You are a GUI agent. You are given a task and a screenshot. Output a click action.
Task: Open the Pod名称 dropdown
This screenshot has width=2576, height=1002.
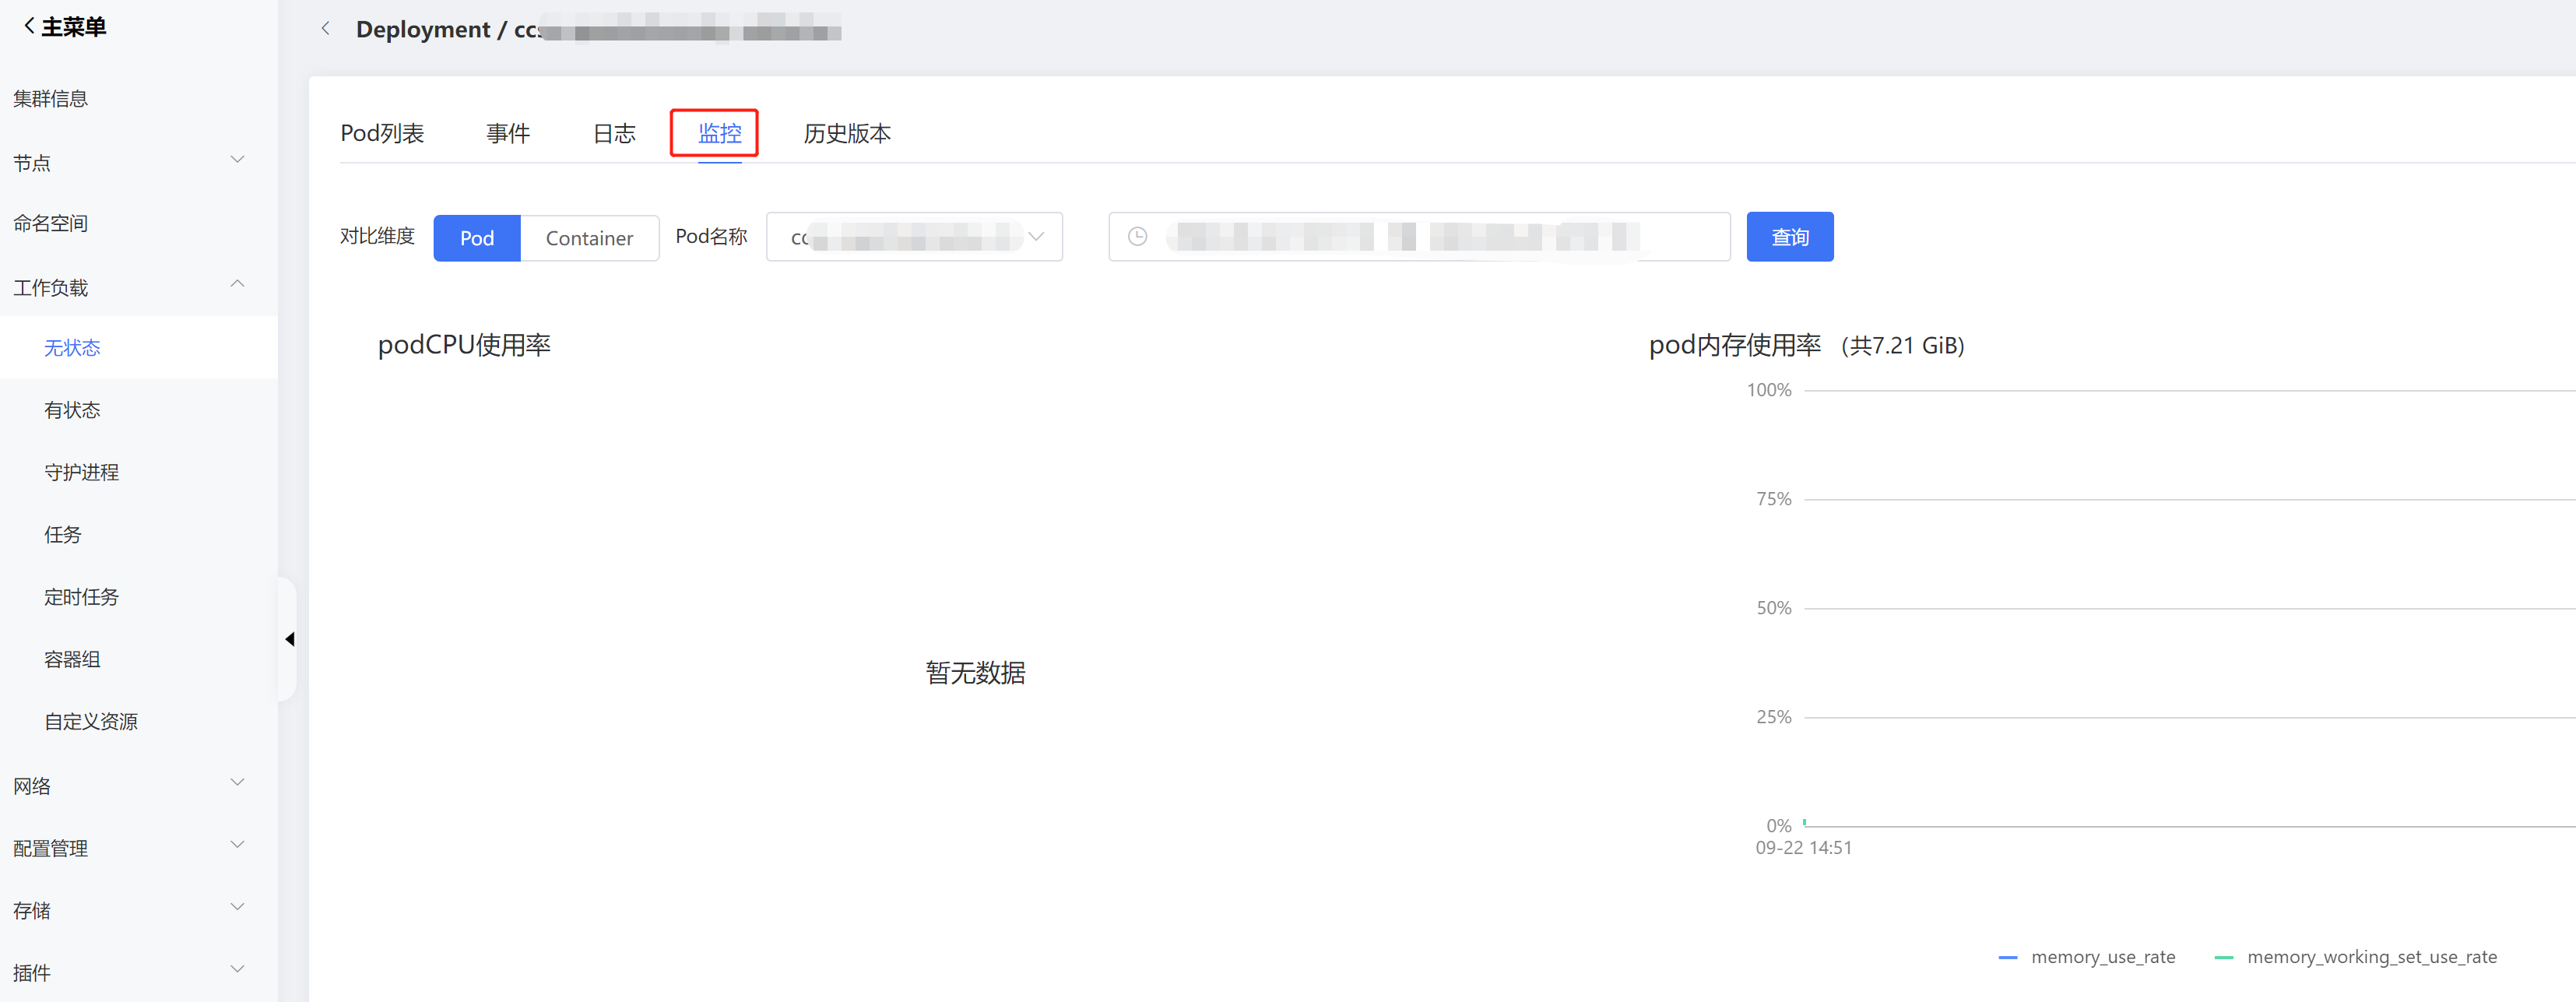click(x=913, y=237)
